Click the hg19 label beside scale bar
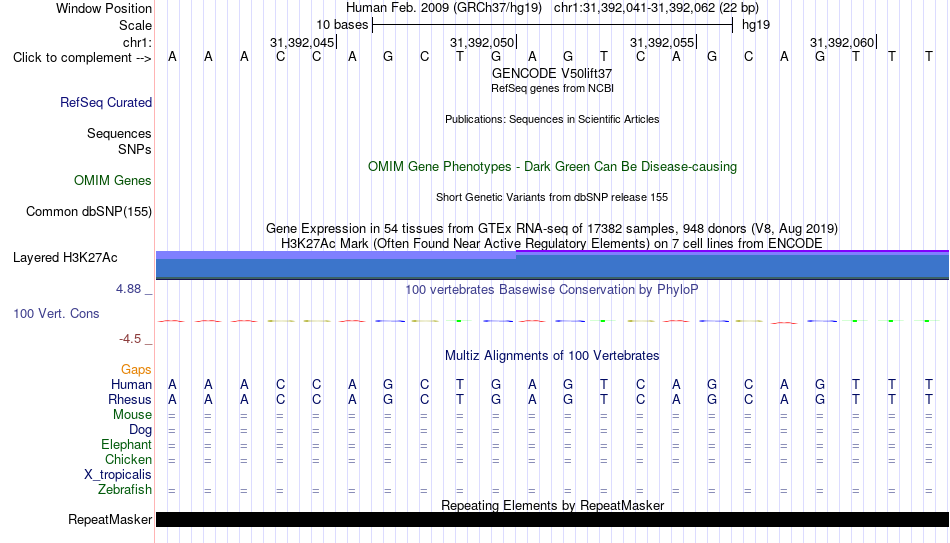Image resolution: width=950 pixels, height=543 pixels. point(756,25)
